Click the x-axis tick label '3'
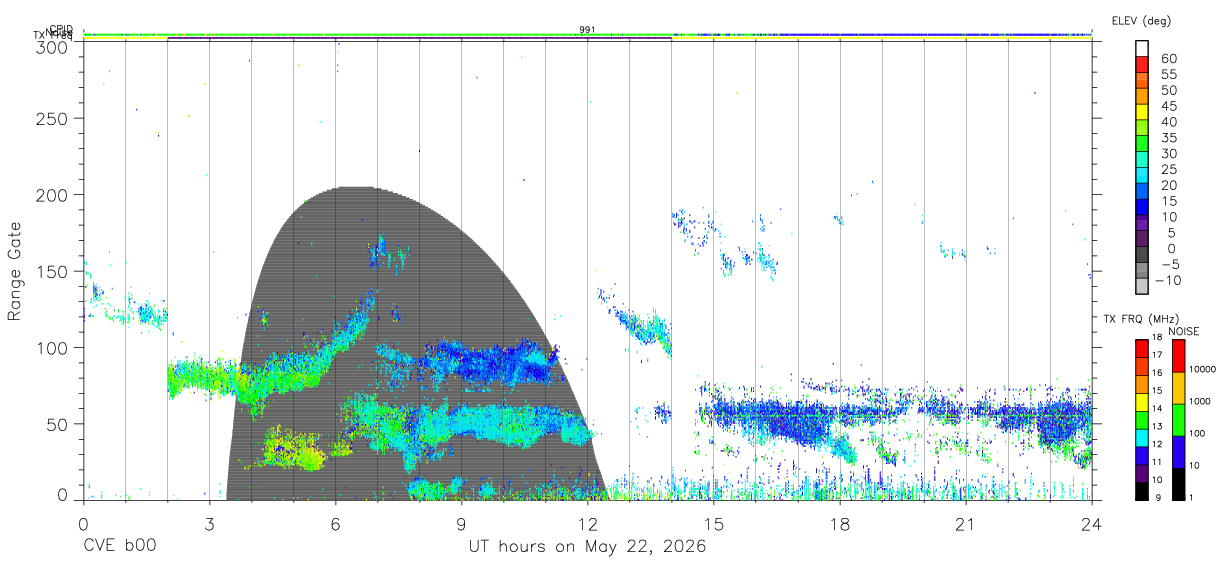 click(x=209, y=524)
